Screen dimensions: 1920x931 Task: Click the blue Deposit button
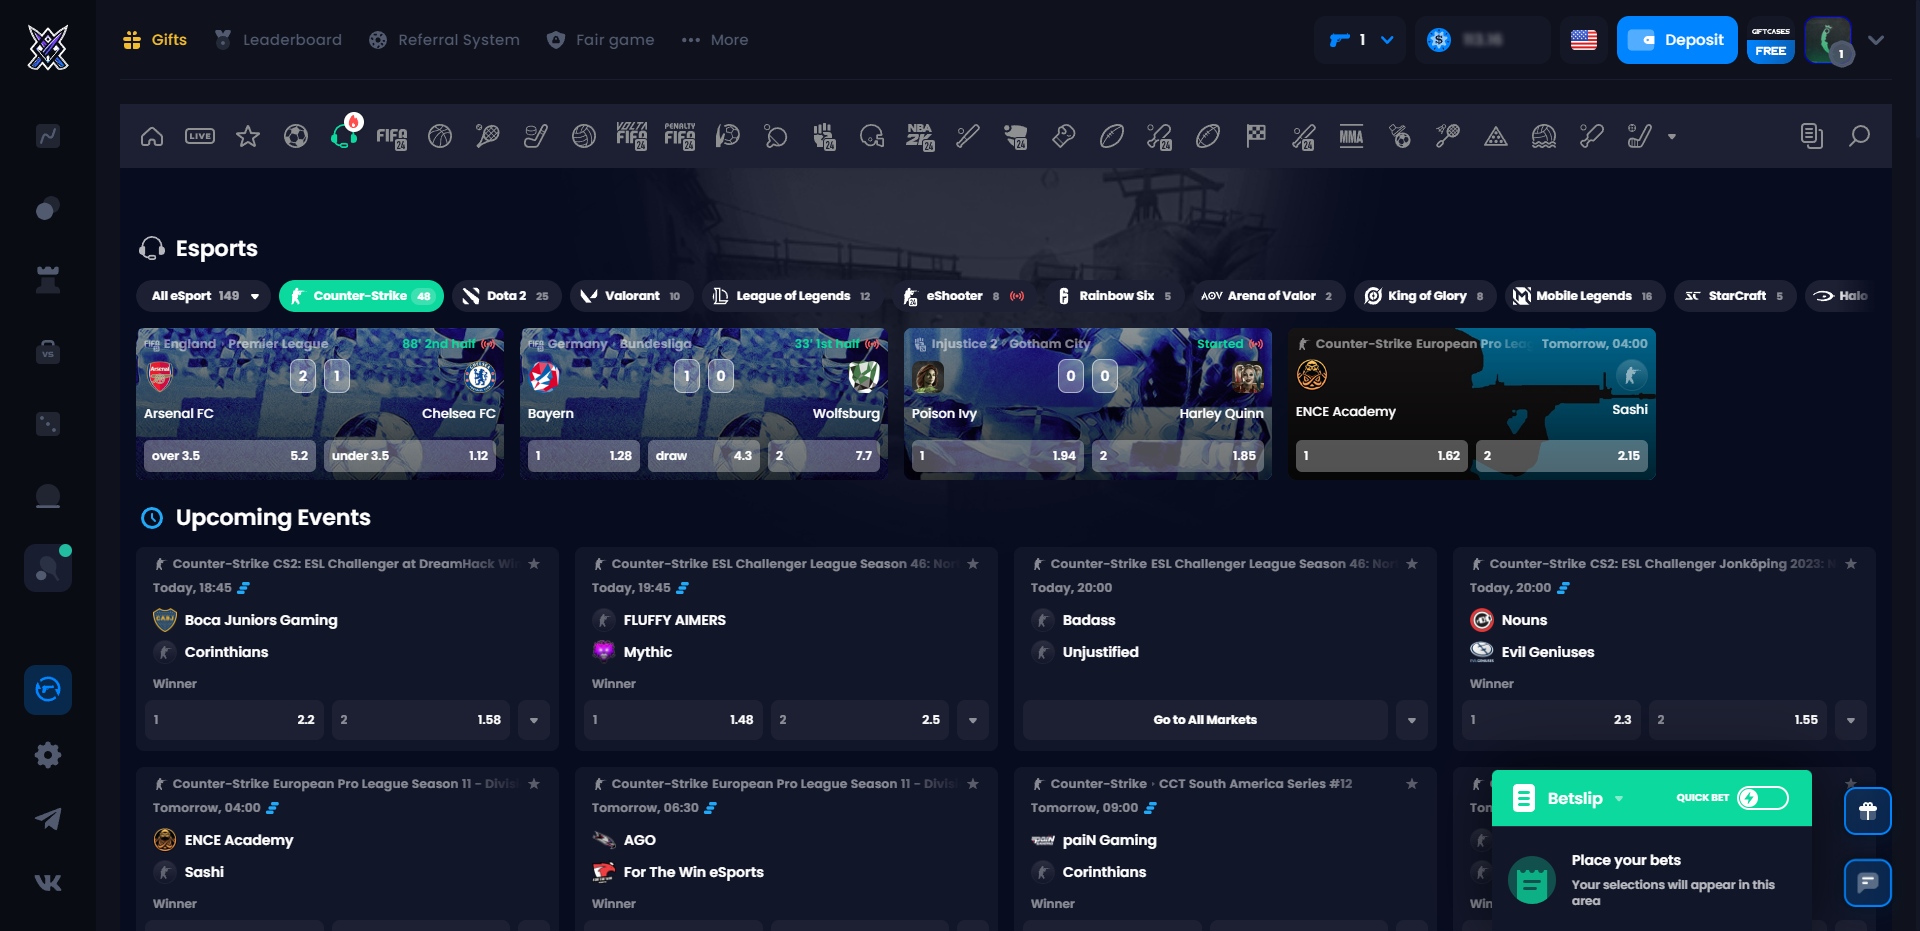(x=1677, y=40)
